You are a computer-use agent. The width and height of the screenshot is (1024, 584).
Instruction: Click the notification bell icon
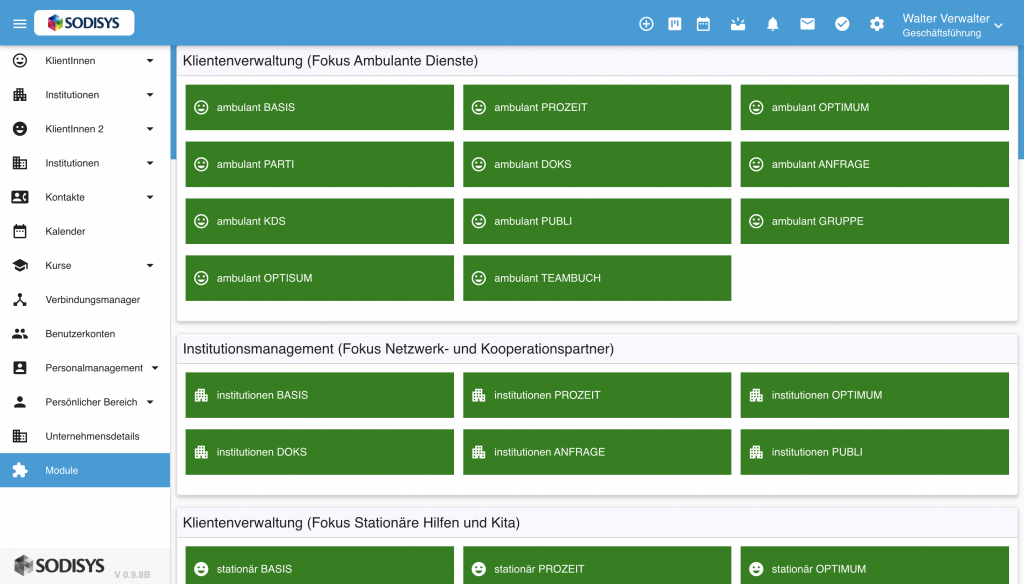(x=773, y=24)
